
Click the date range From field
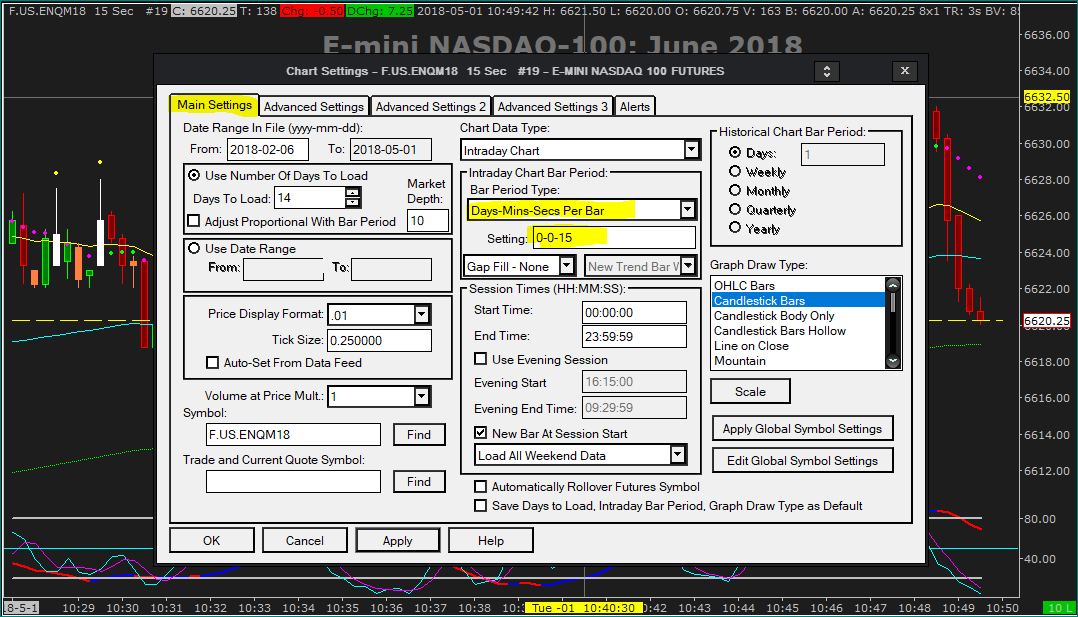pyautogui.click(x=267, y=149)
